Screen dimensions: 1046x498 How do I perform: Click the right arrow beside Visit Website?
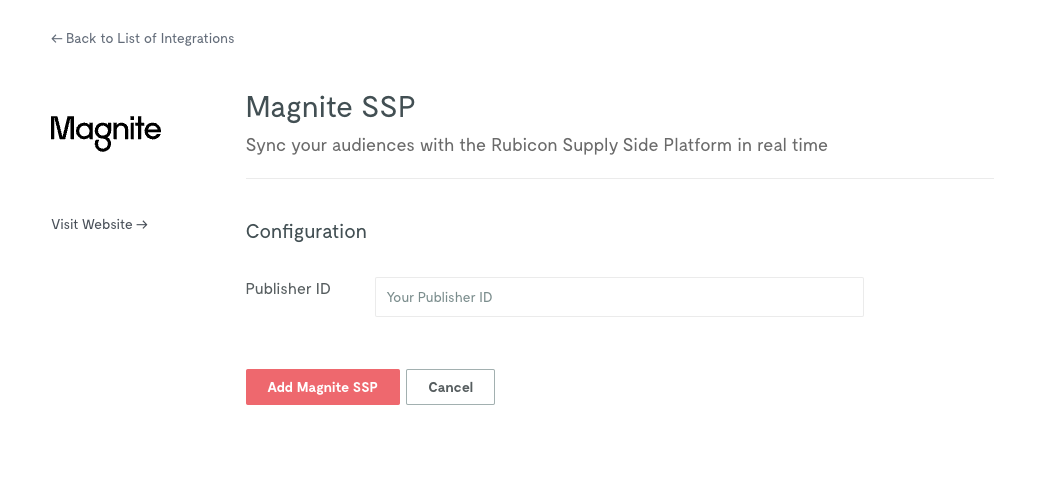[x=141, y=225]
